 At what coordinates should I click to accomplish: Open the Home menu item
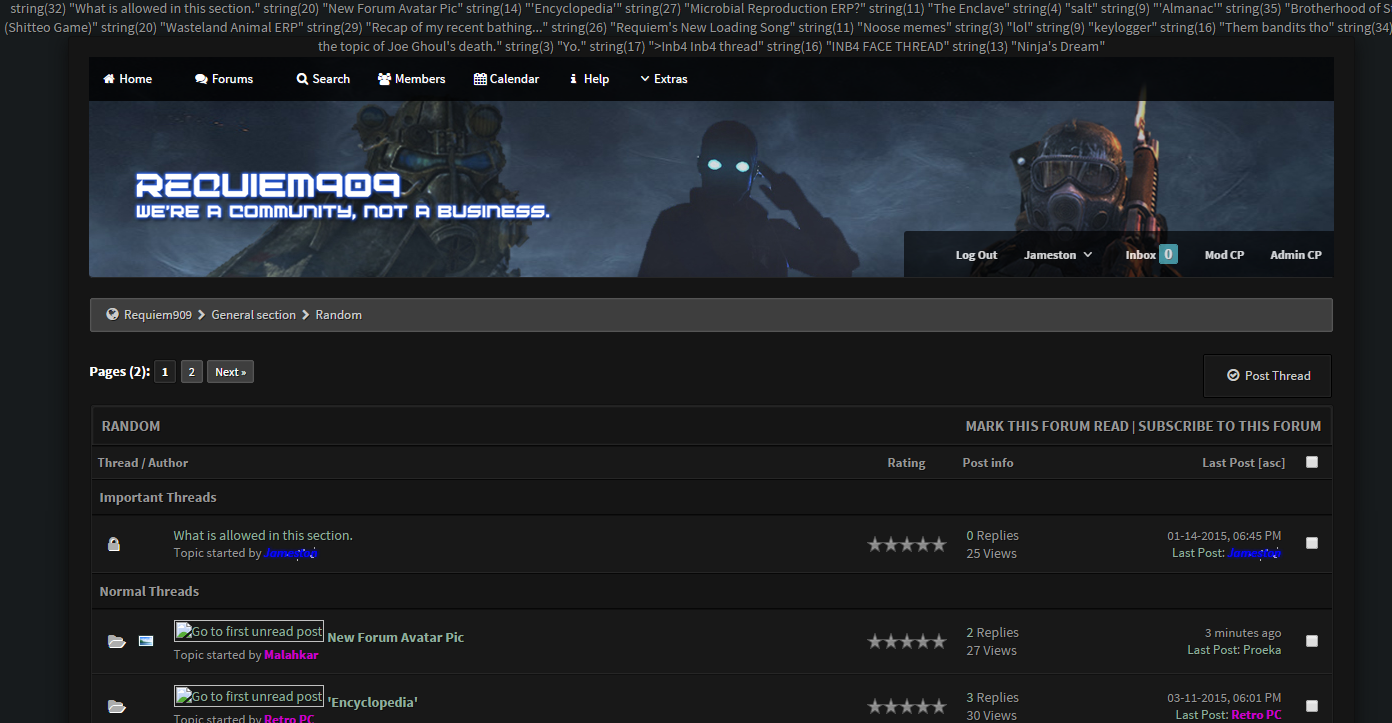[x=128, y=79]
